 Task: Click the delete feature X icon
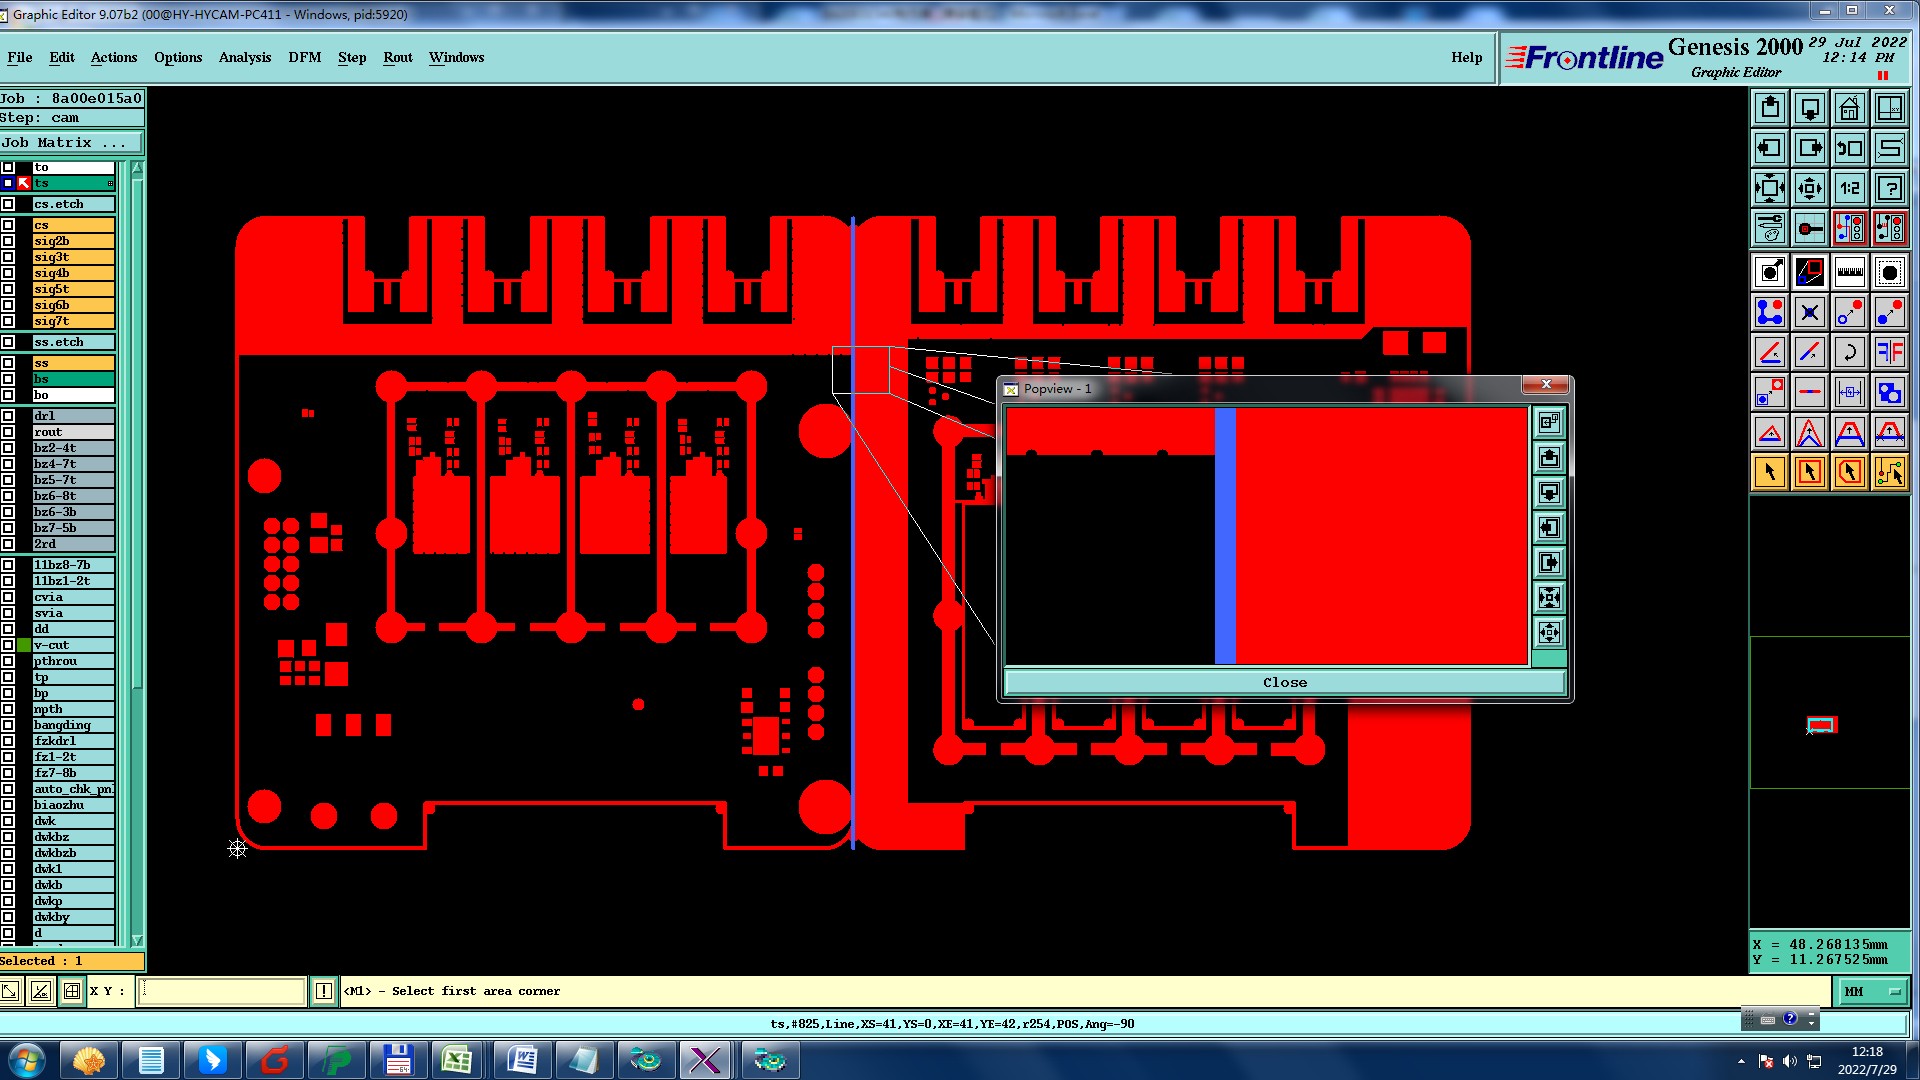tap(1809, 313)
